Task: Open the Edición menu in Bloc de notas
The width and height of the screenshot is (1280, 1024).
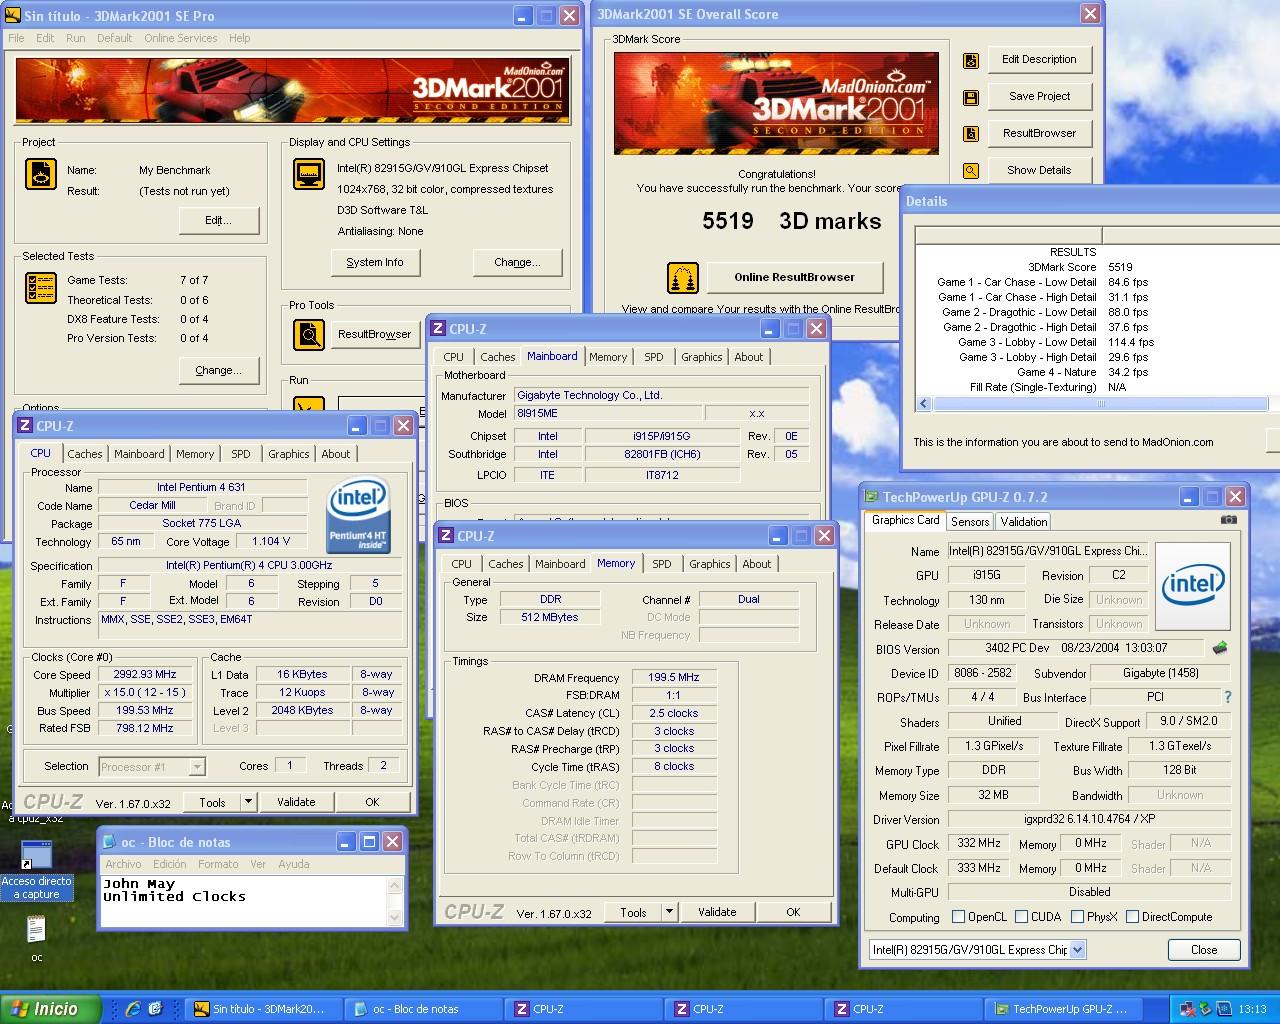Action: click(x=169, y=864)
